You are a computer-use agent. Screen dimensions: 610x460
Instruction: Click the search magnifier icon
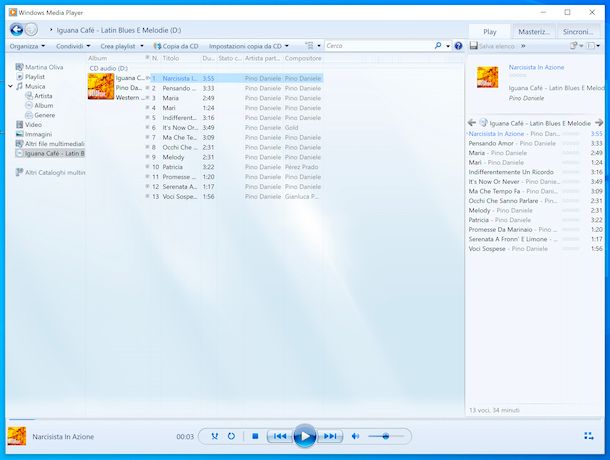point(438,46)
